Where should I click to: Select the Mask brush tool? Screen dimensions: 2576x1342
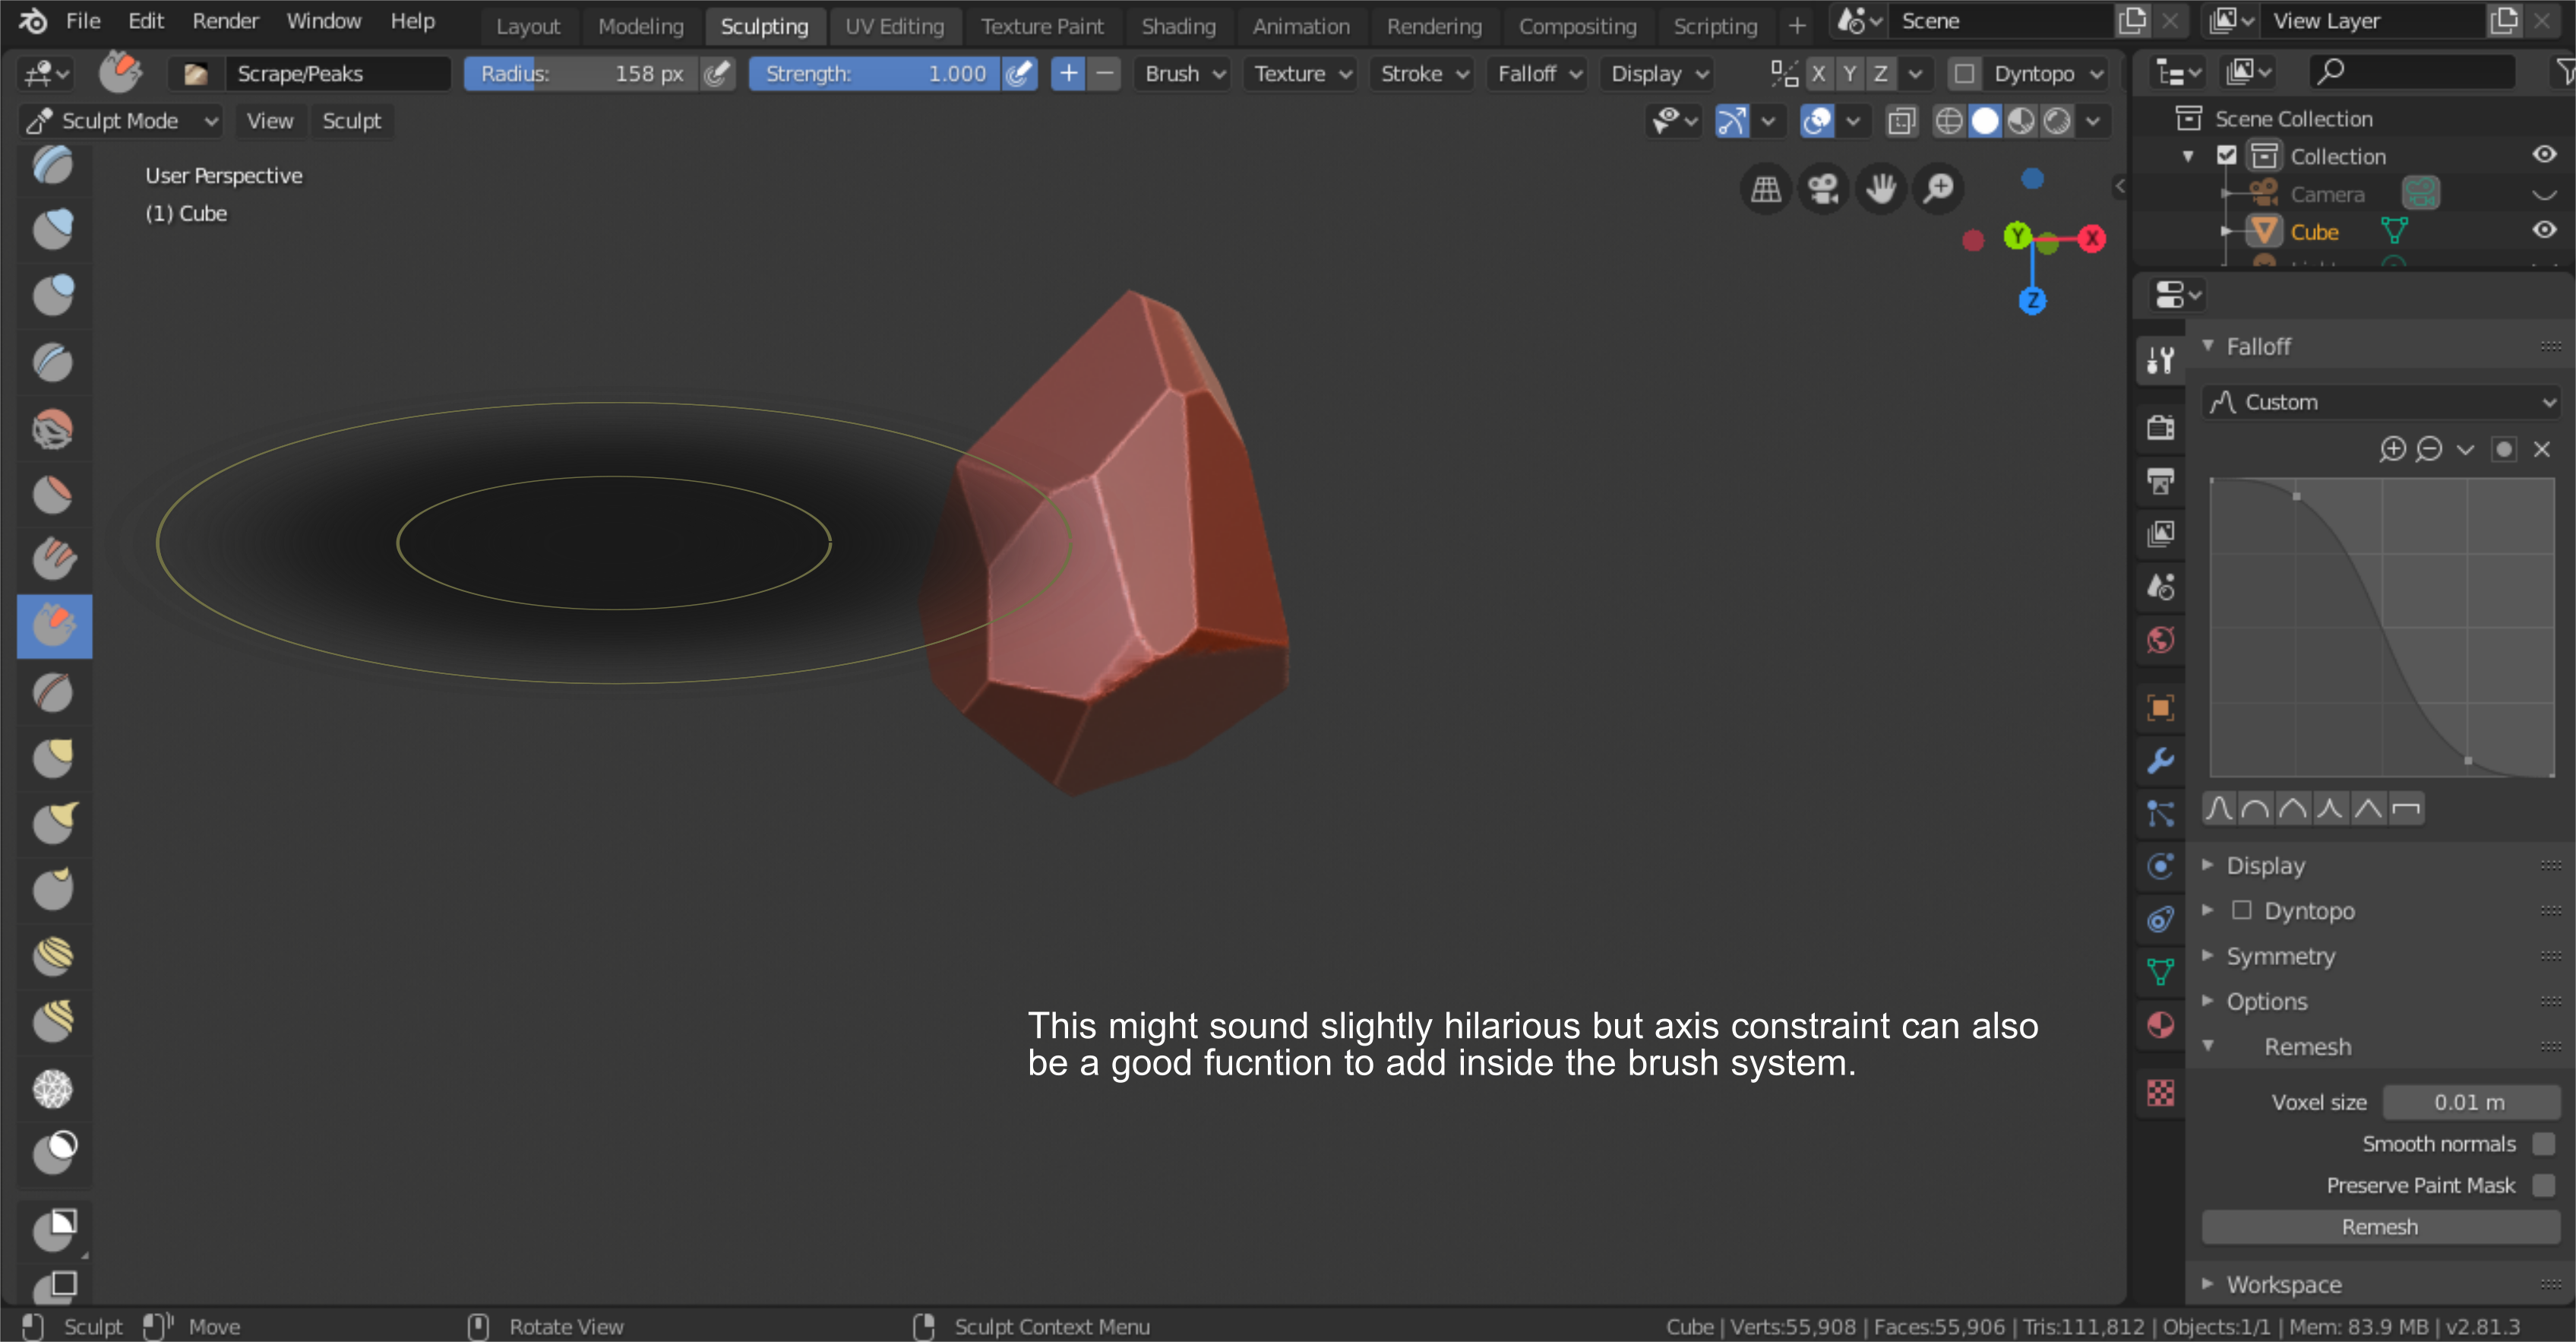tap(54, 1153)
